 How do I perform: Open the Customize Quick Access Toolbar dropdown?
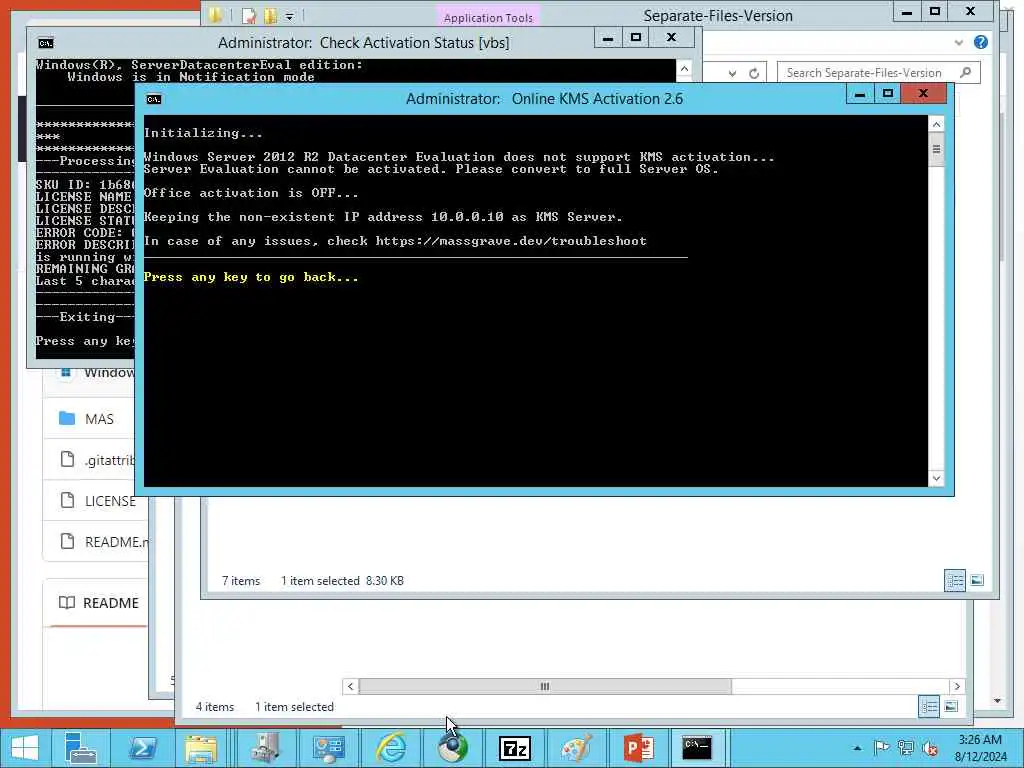(290, 16)
